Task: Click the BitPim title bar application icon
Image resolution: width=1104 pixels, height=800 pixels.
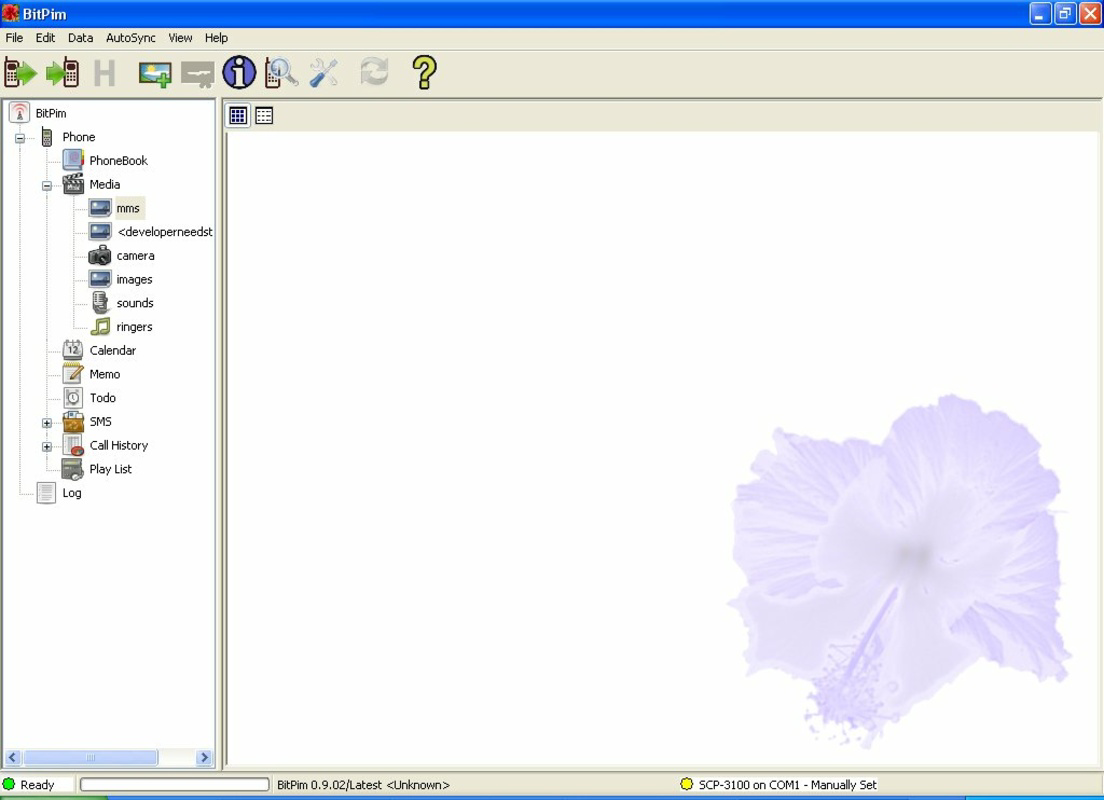Action: tap(11, 13)
